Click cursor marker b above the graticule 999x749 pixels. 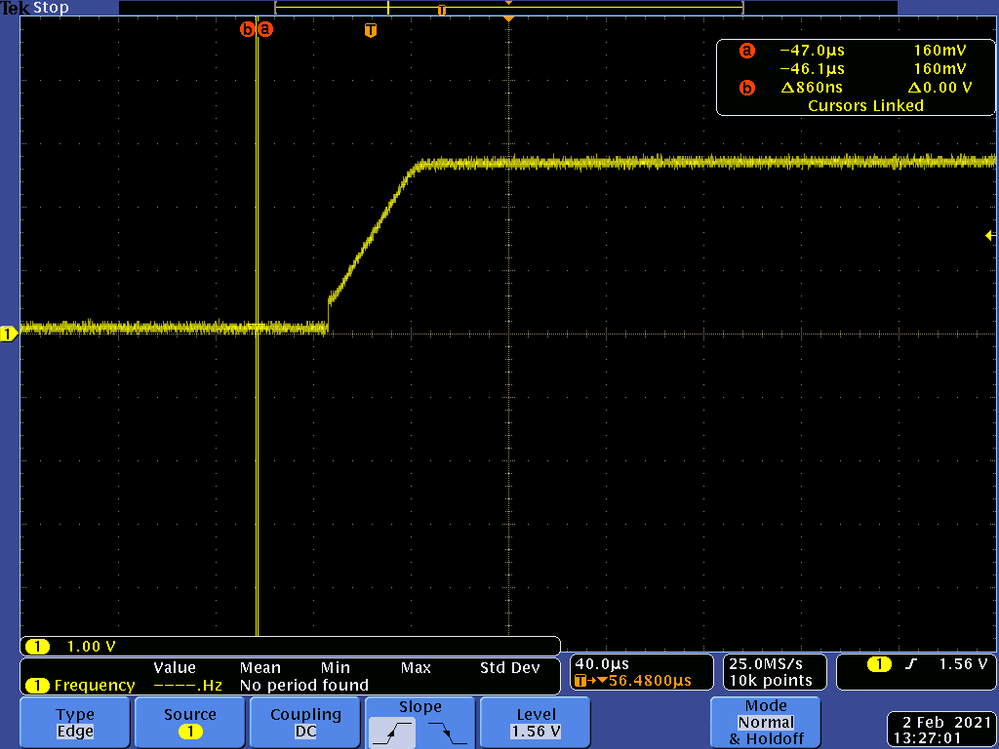[247, 29]
